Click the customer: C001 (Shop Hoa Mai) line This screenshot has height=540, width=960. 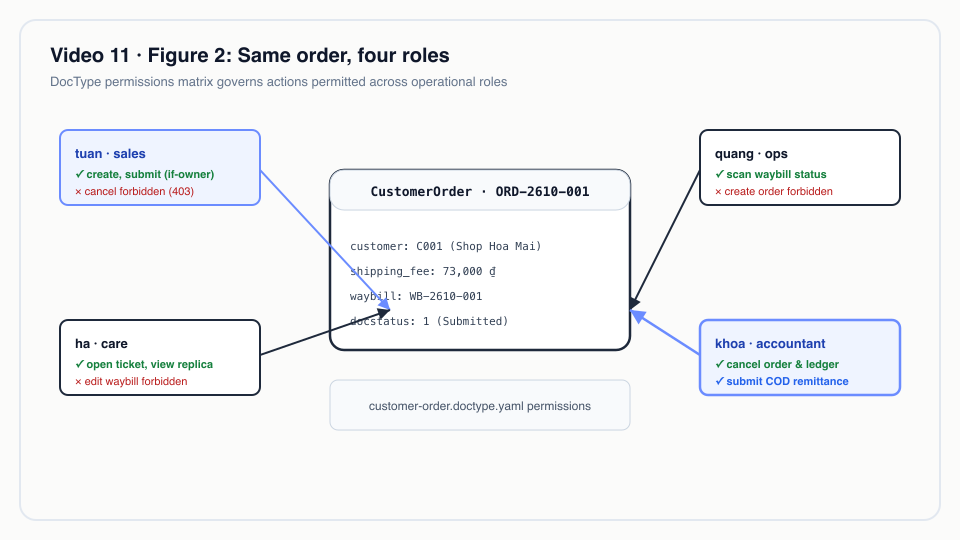(x=446, y=246)
